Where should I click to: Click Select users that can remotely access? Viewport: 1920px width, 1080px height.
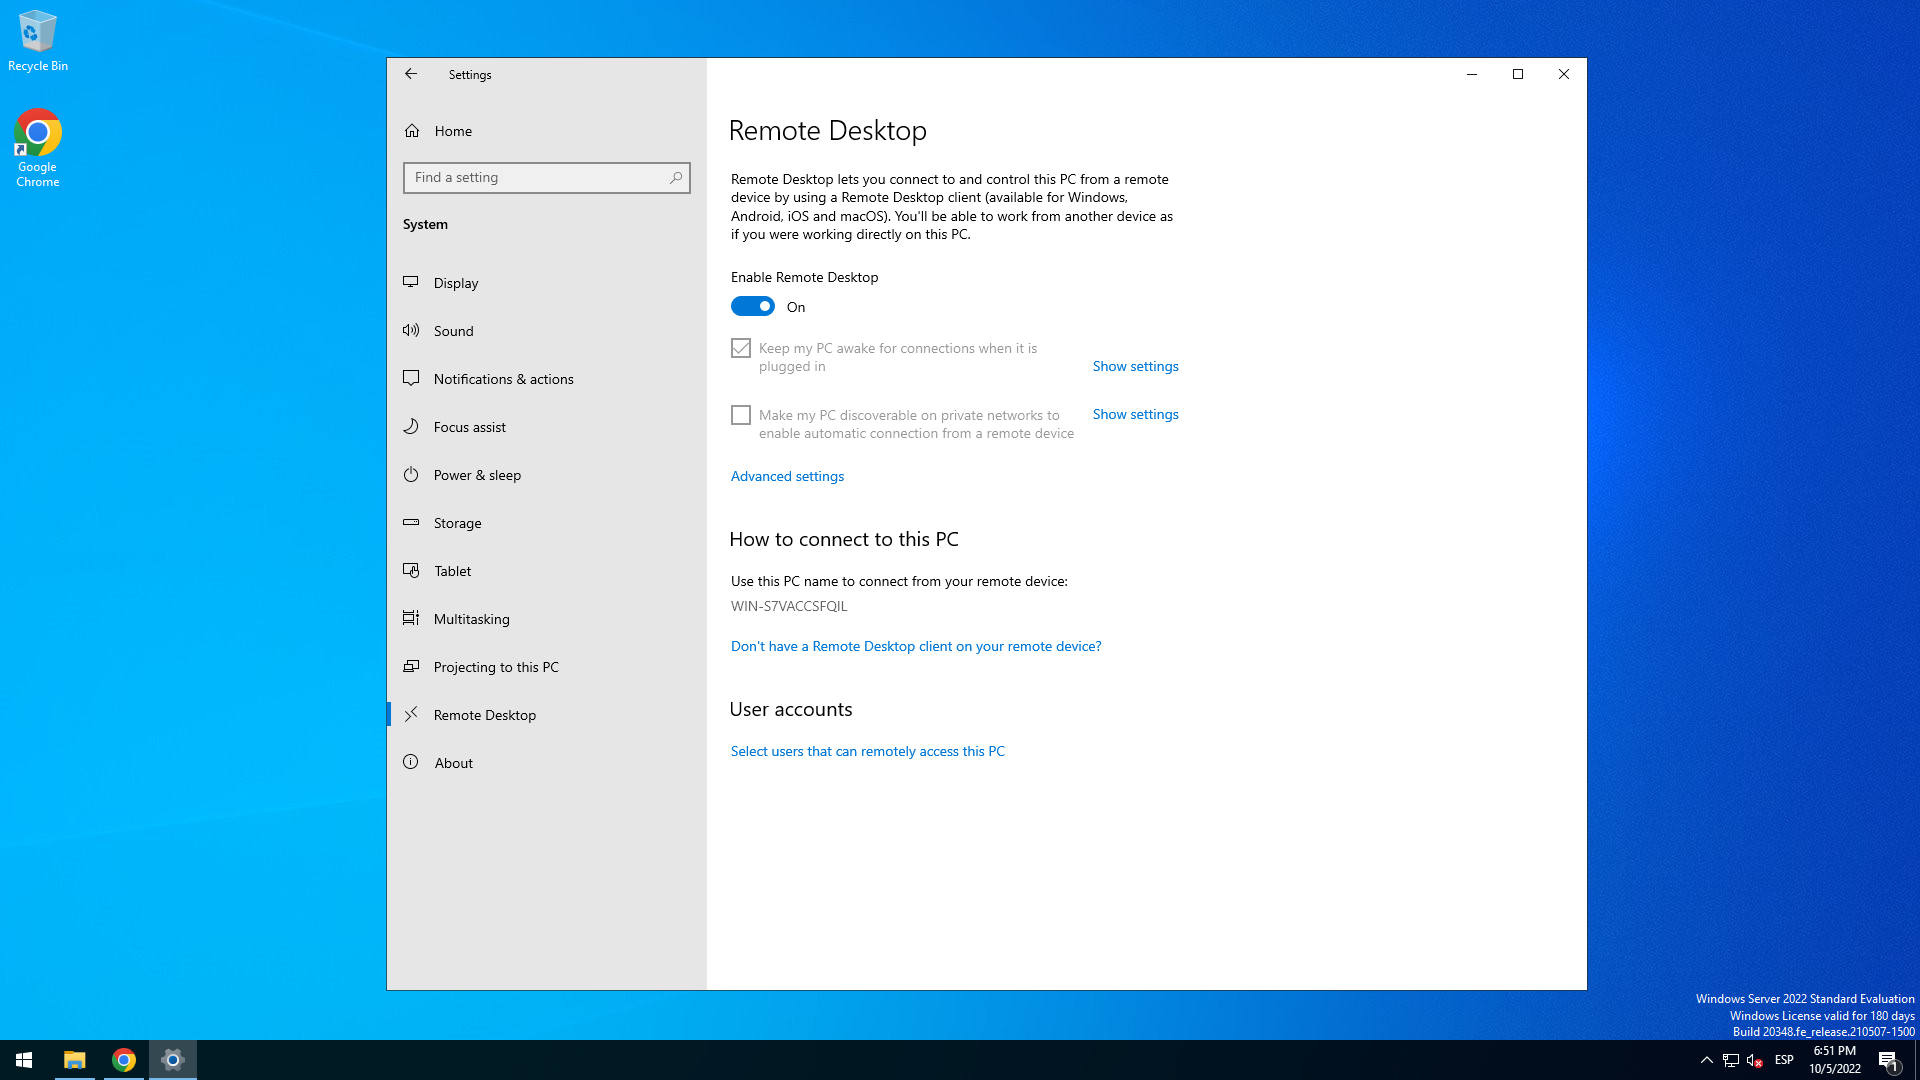pyautogui.click(x=867, y=751)
